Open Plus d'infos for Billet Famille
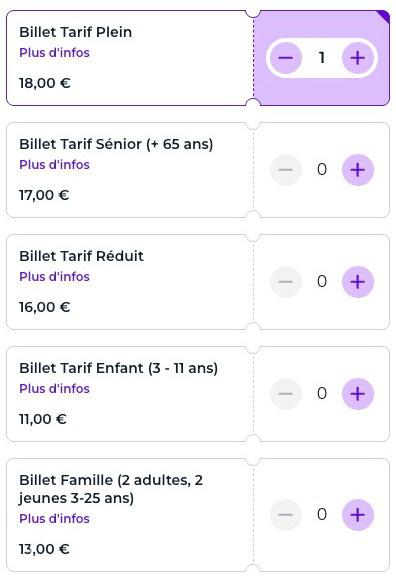 point(54,518)
